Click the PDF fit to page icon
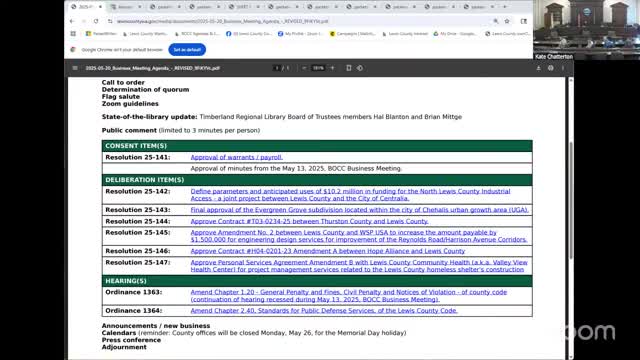640x360 pixels. coord(349,68)
